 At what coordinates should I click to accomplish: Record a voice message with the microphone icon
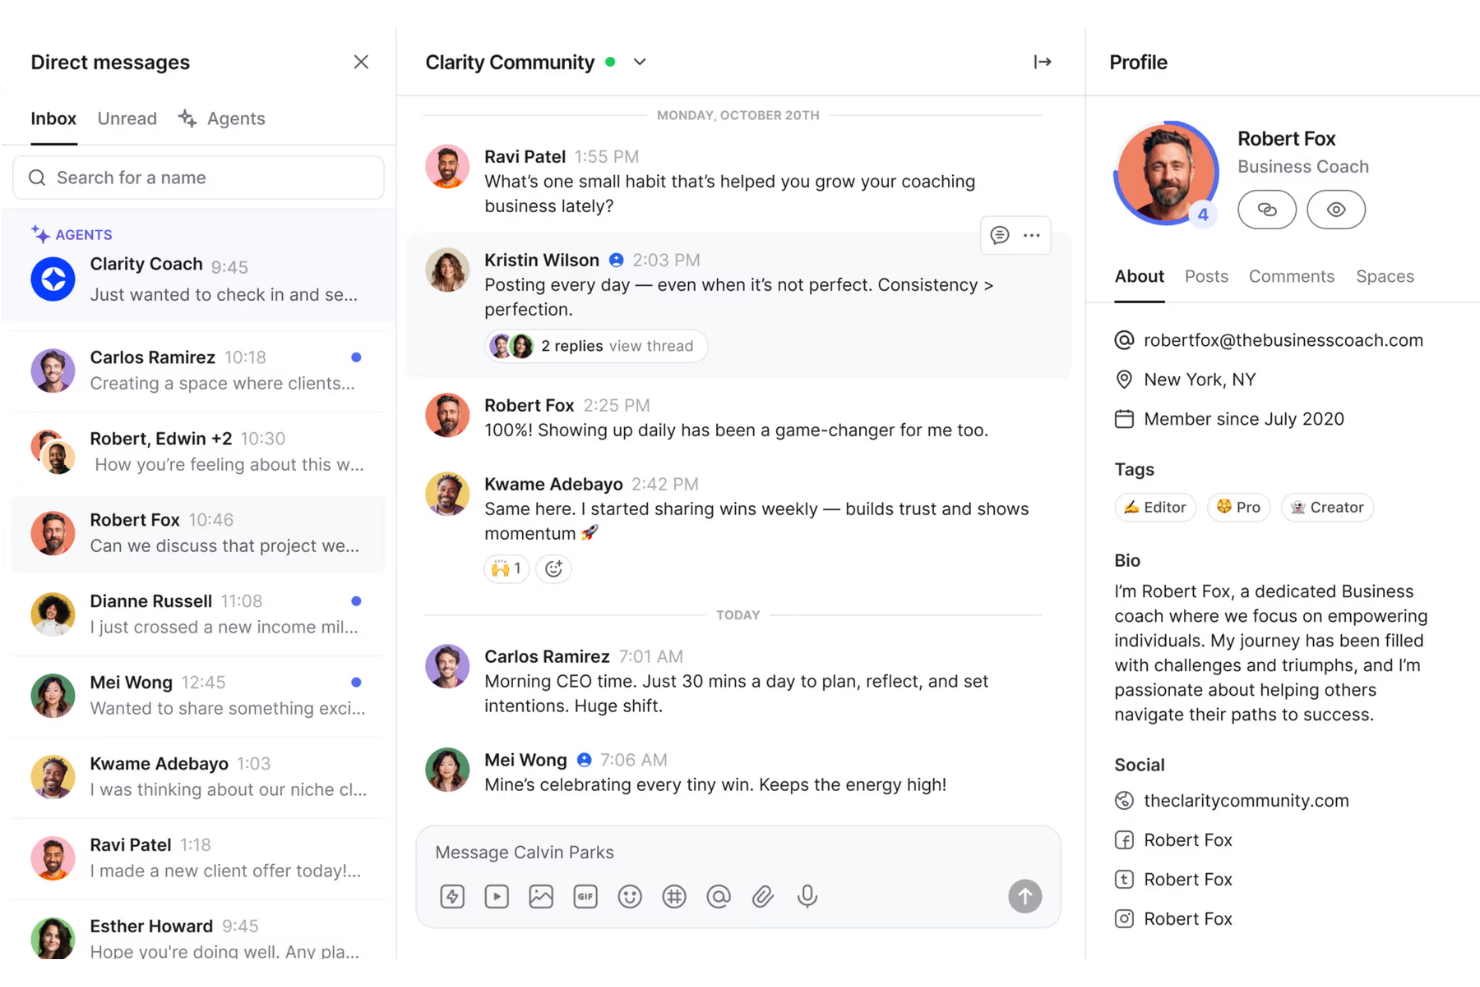click(807, 896)
